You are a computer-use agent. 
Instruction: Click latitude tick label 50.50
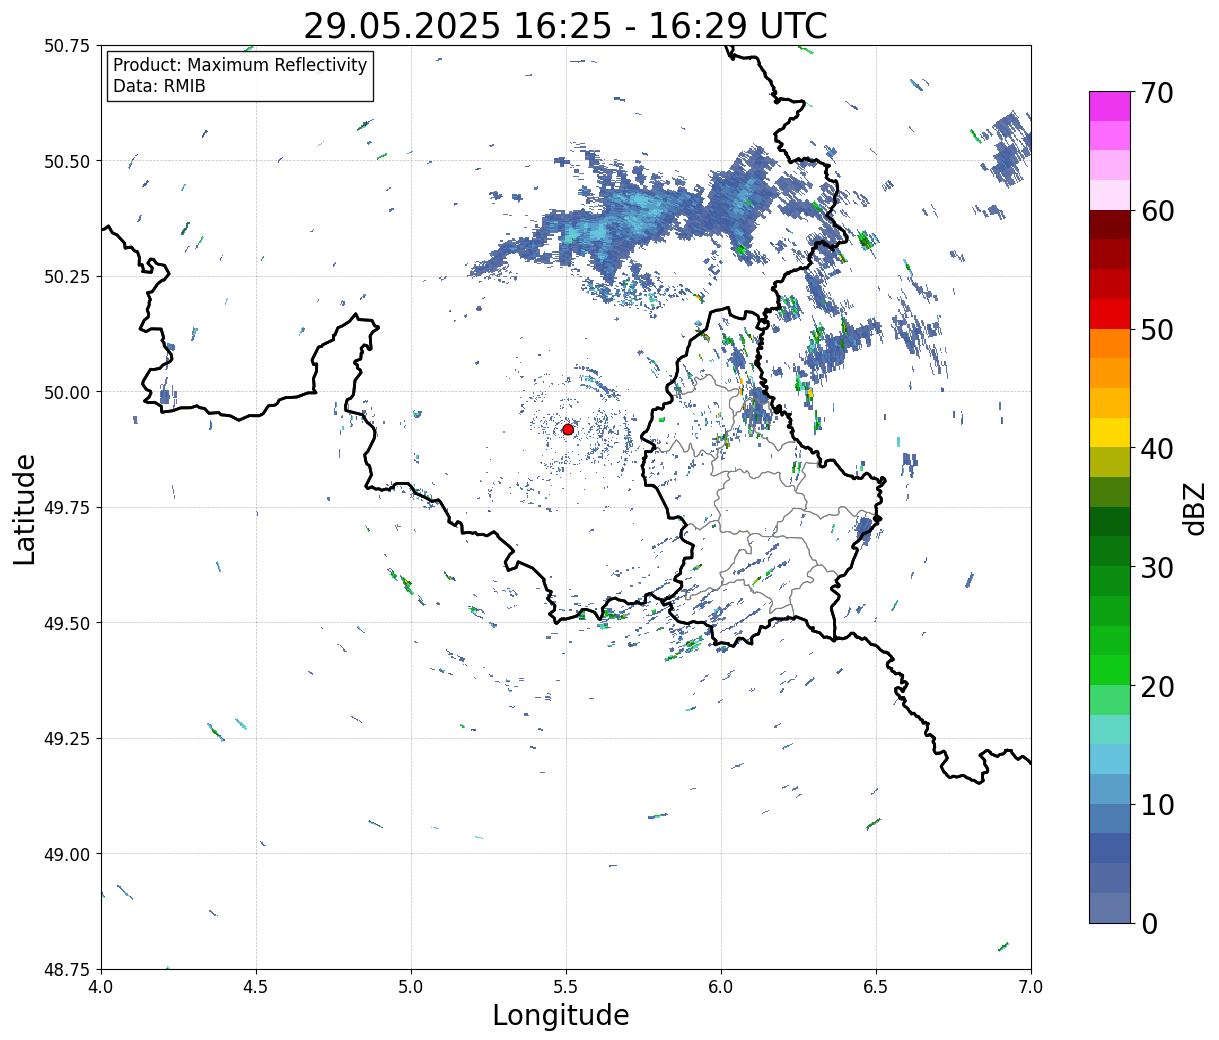point(66,161)
